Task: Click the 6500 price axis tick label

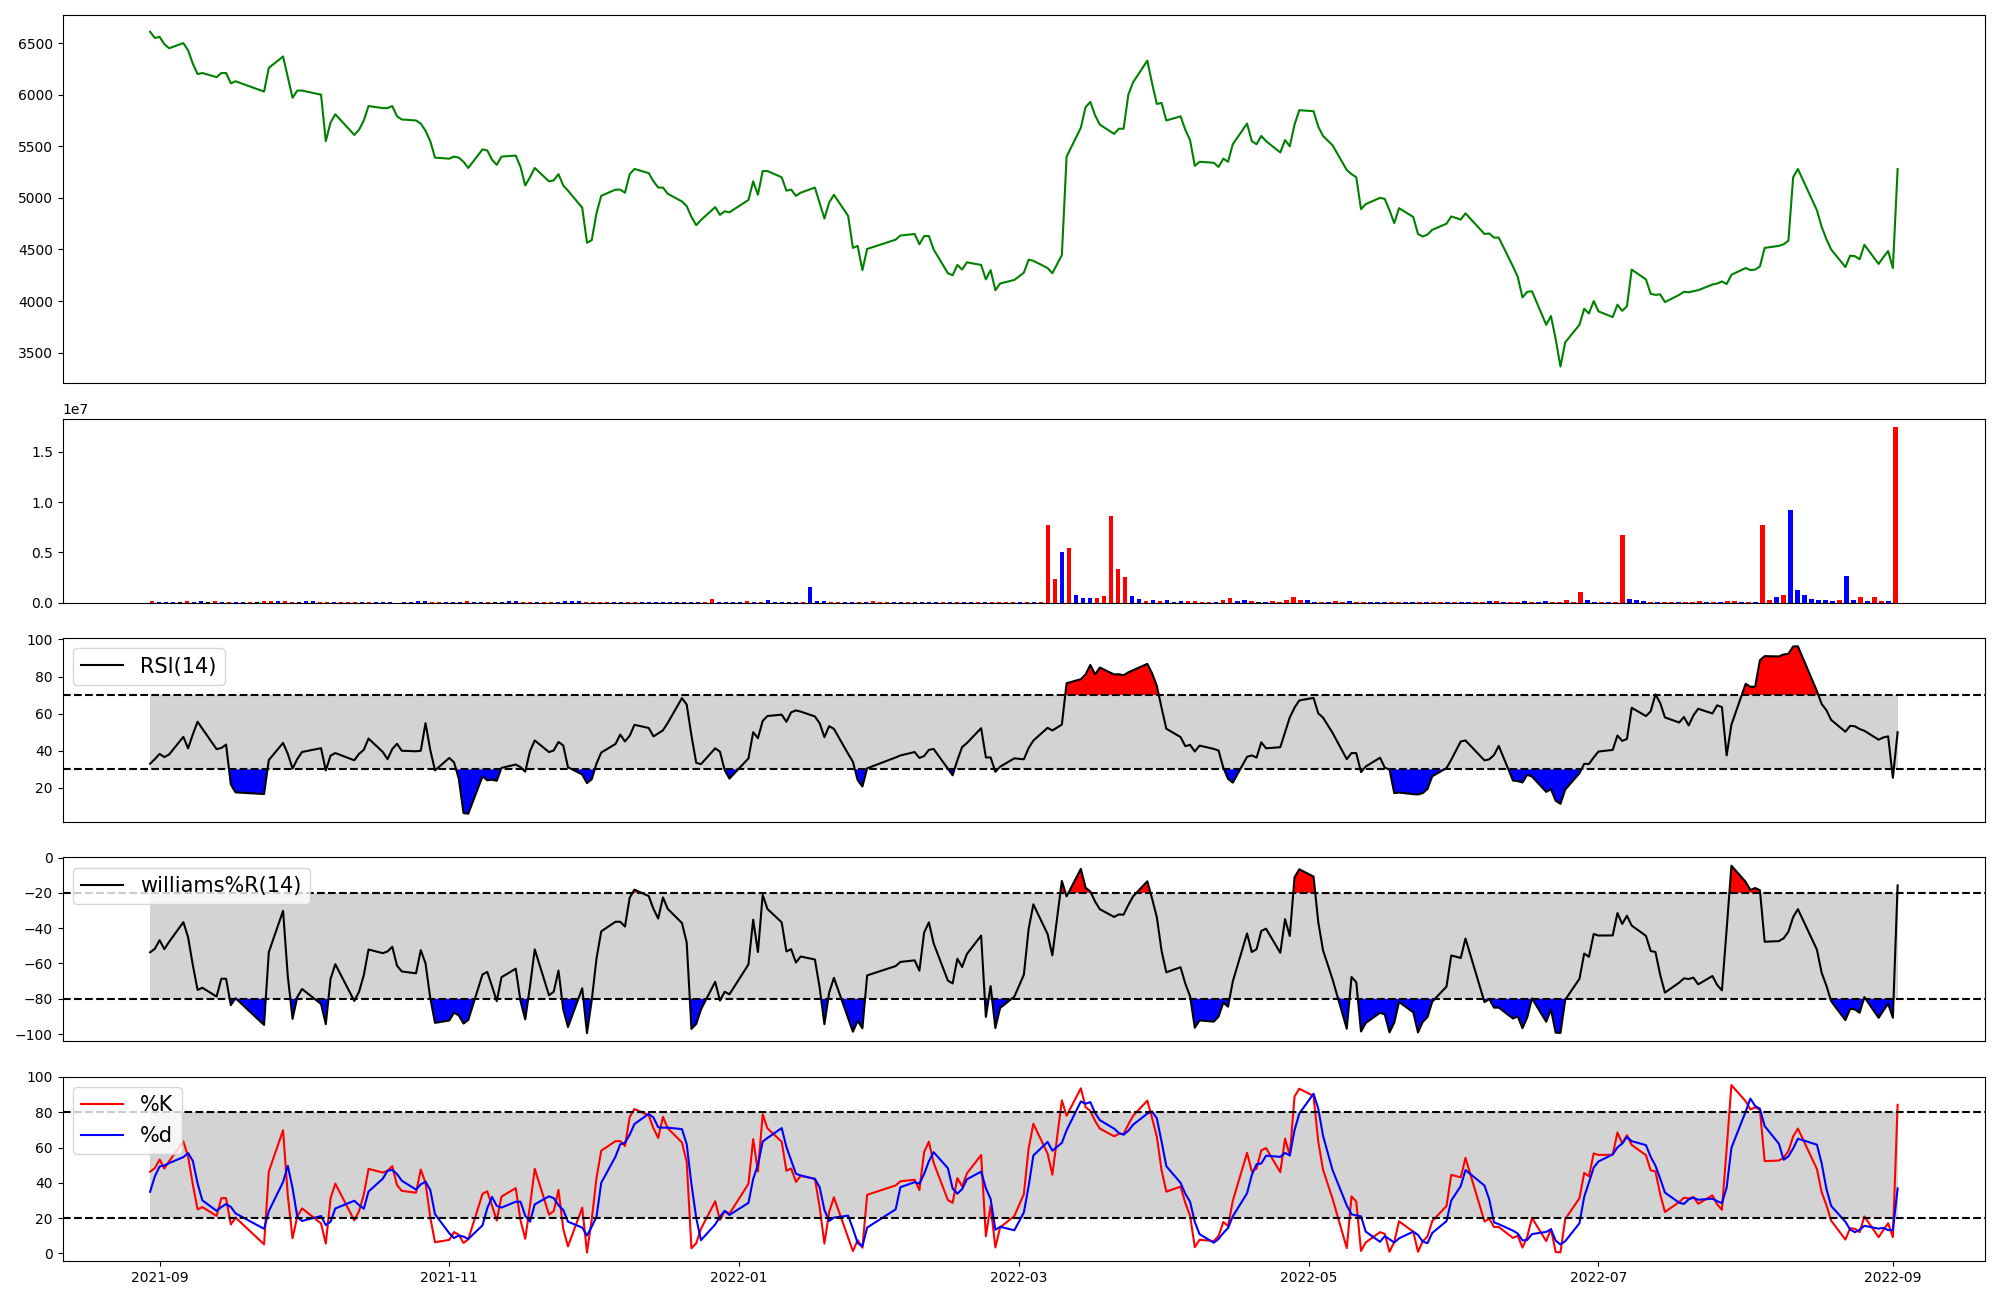Action: [35, 44]
